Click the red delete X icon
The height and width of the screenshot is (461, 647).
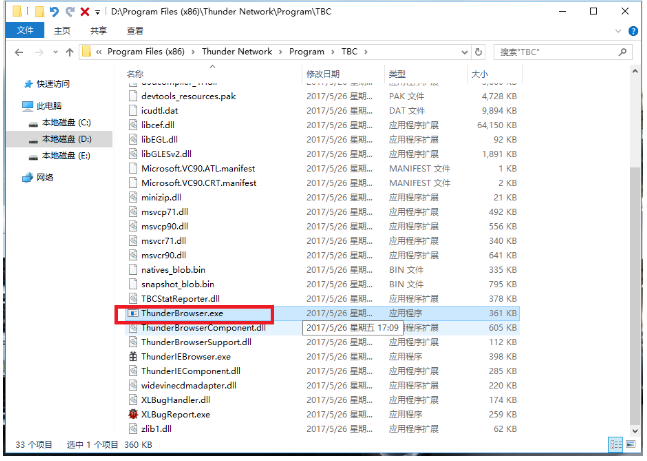[85, 12]
